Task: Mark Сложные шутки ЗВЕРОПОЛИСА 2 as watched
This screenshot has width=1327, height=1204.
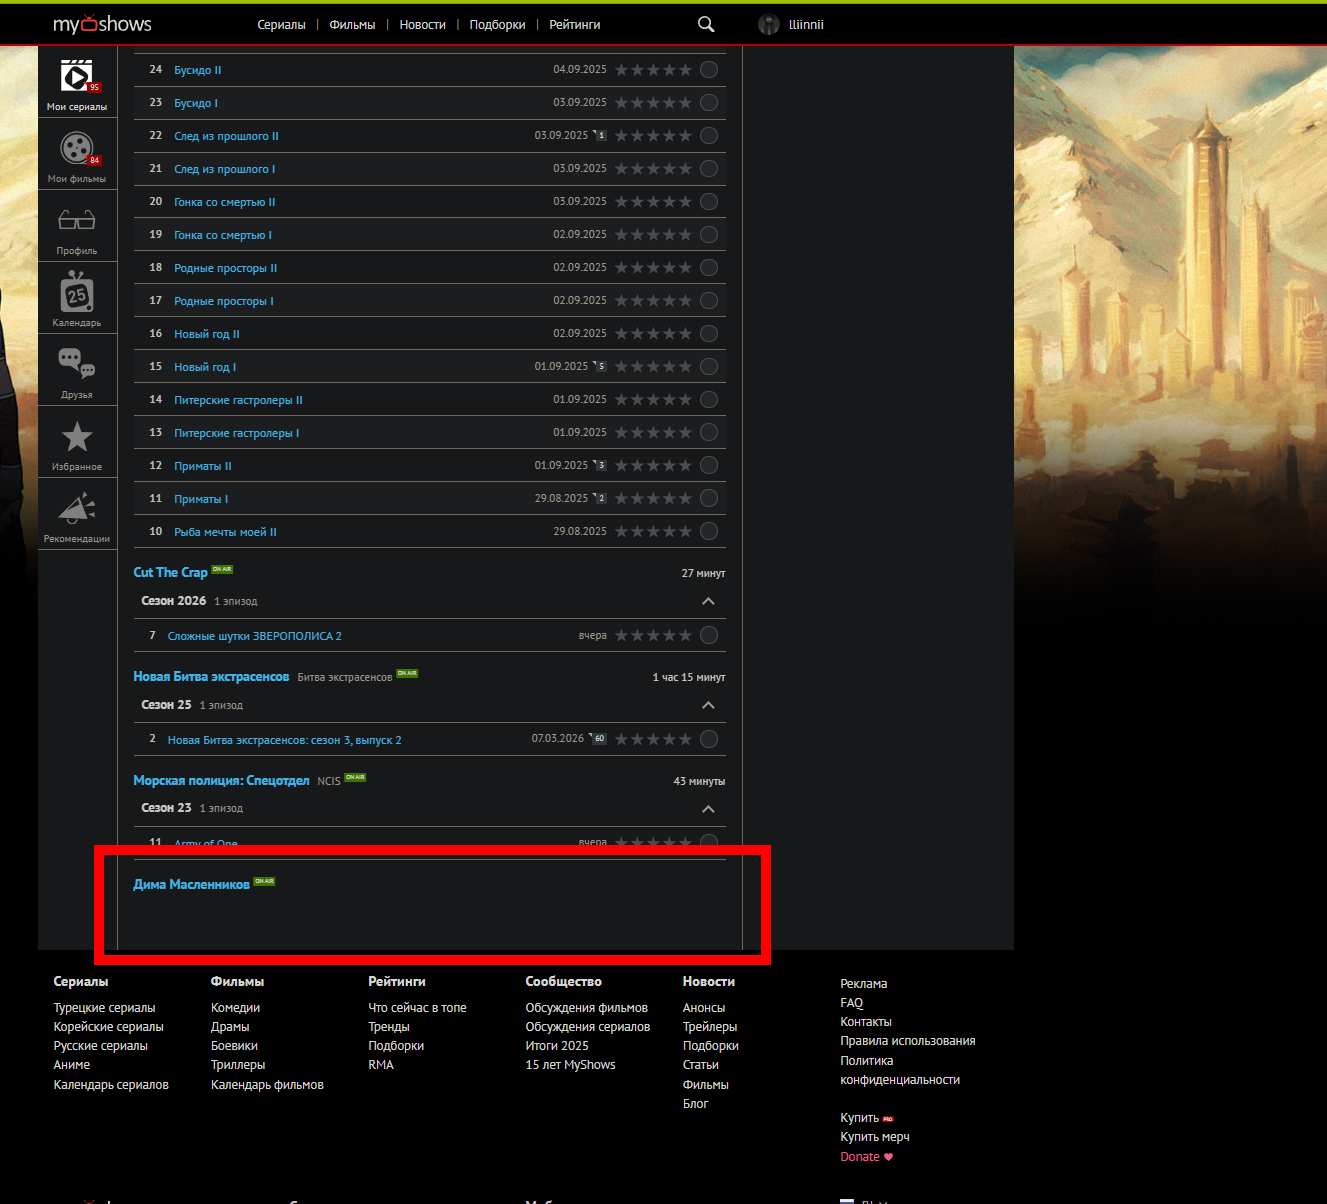Action: [x=709, y=636]
